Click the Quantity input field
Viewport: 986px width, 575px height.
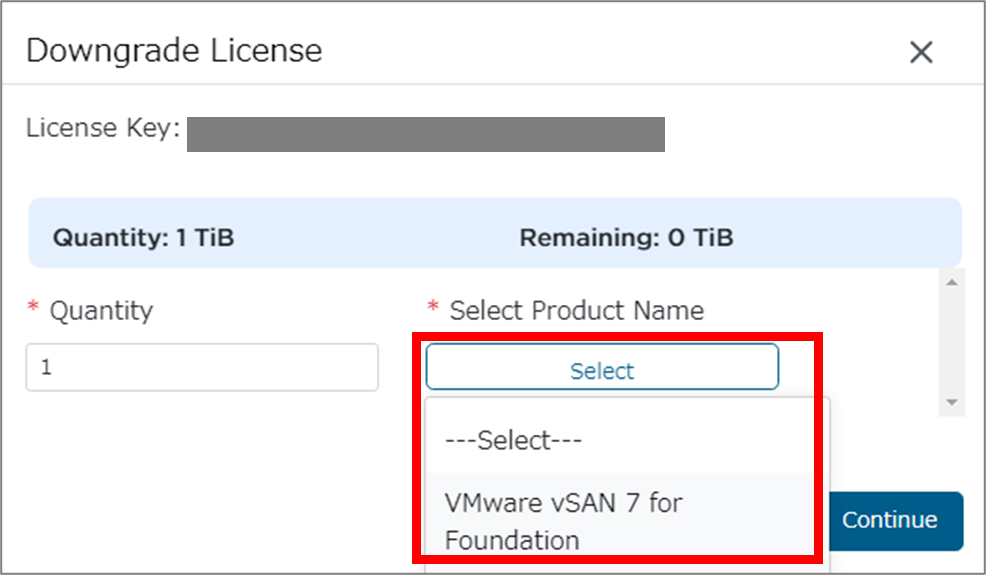202,367
